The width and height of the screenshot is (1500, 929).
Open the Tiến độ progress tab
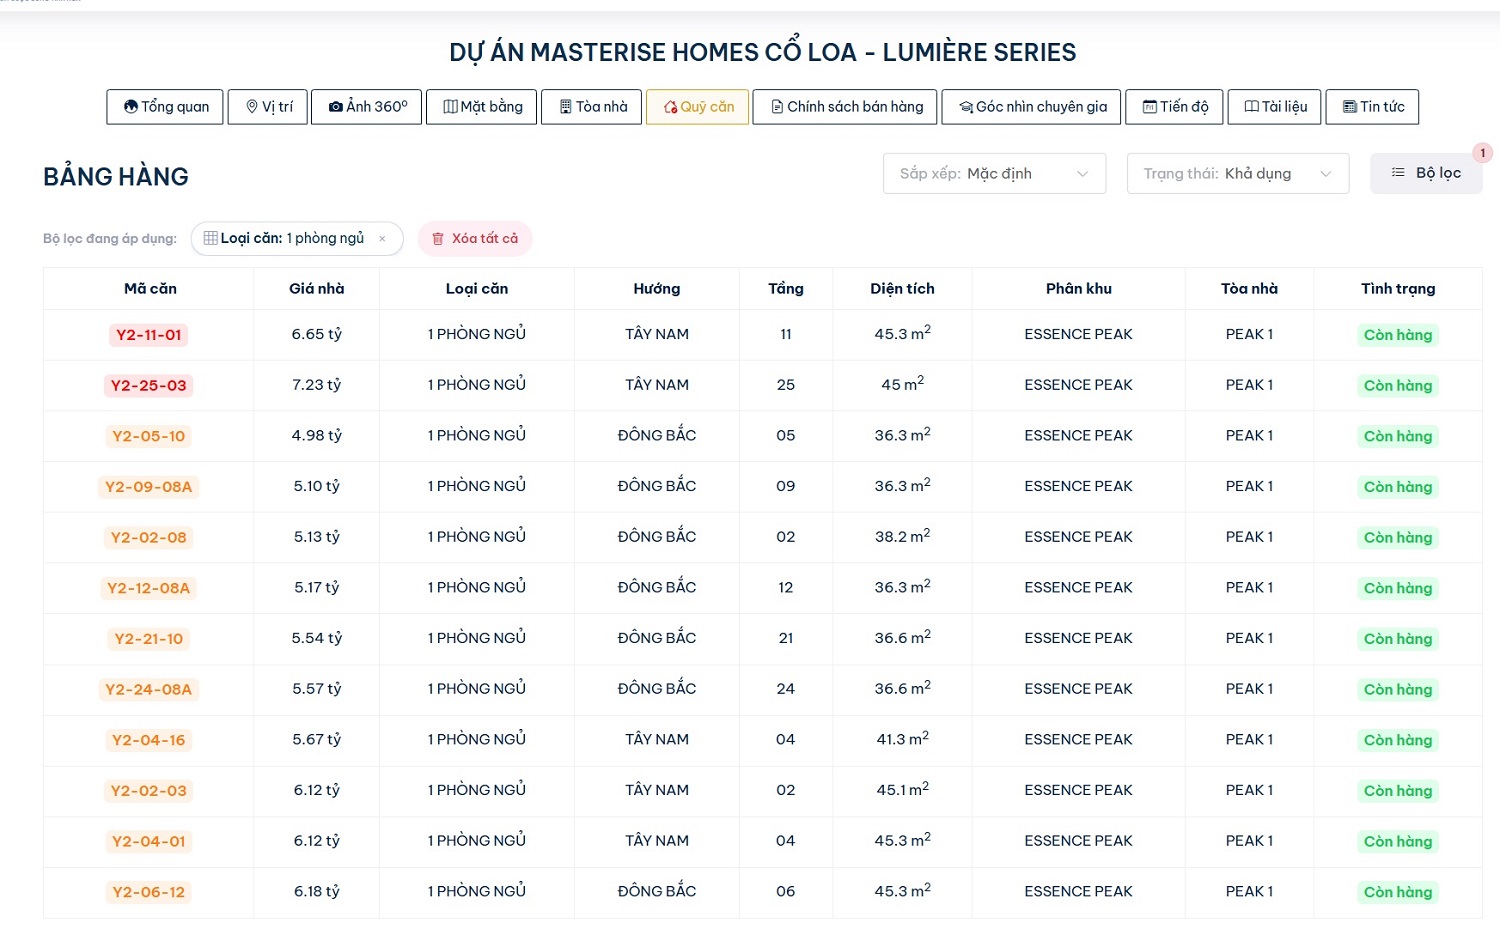(1175, 107)
